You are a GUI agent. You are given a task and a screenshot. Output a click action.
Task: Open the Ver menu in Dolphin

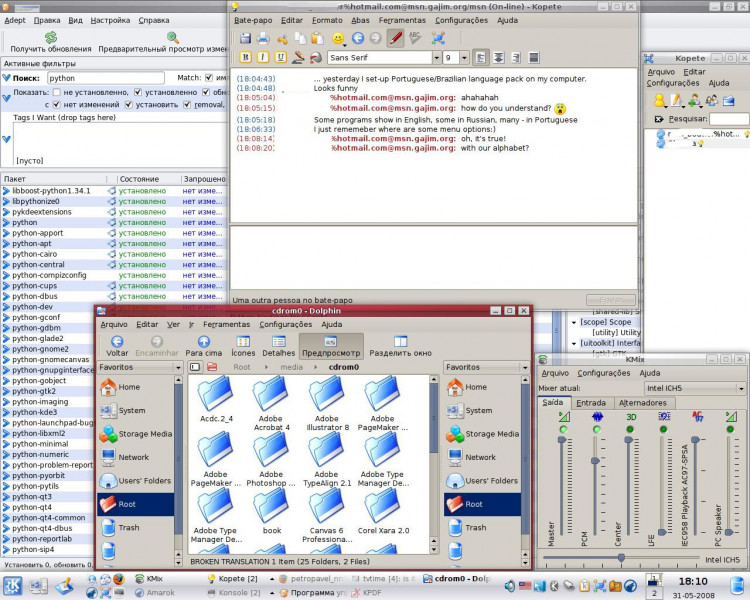(x=173, y=324)
